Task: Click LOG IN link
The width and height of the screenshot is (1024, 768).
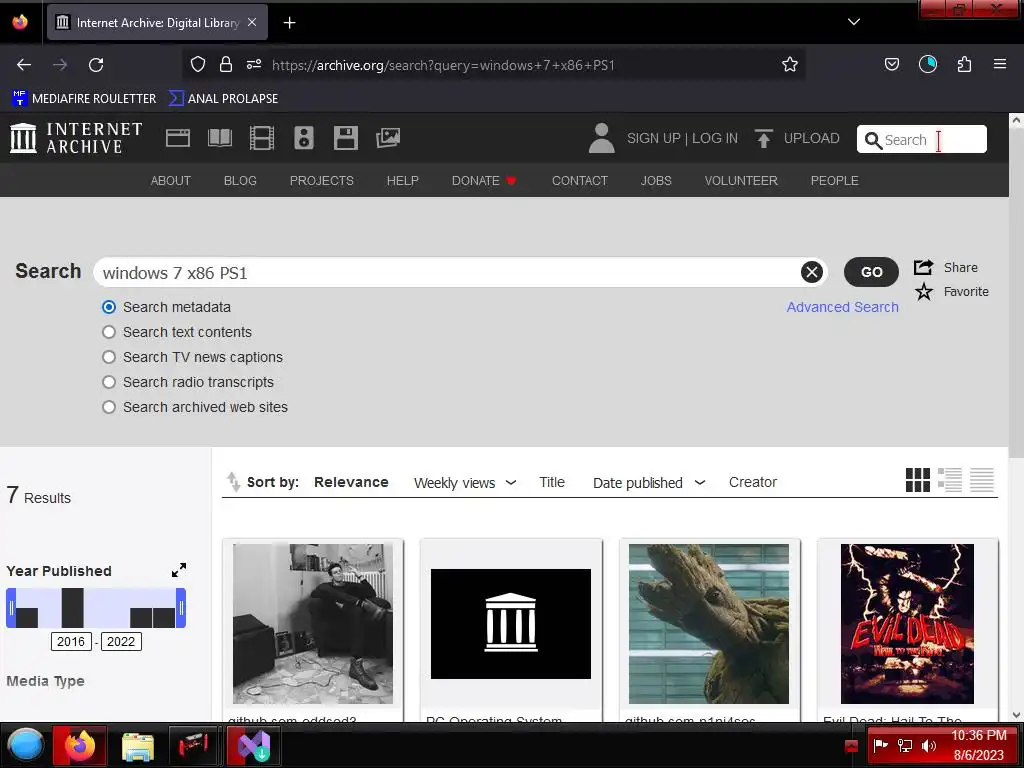Action: pyautogui.click(x=714, y=138)
